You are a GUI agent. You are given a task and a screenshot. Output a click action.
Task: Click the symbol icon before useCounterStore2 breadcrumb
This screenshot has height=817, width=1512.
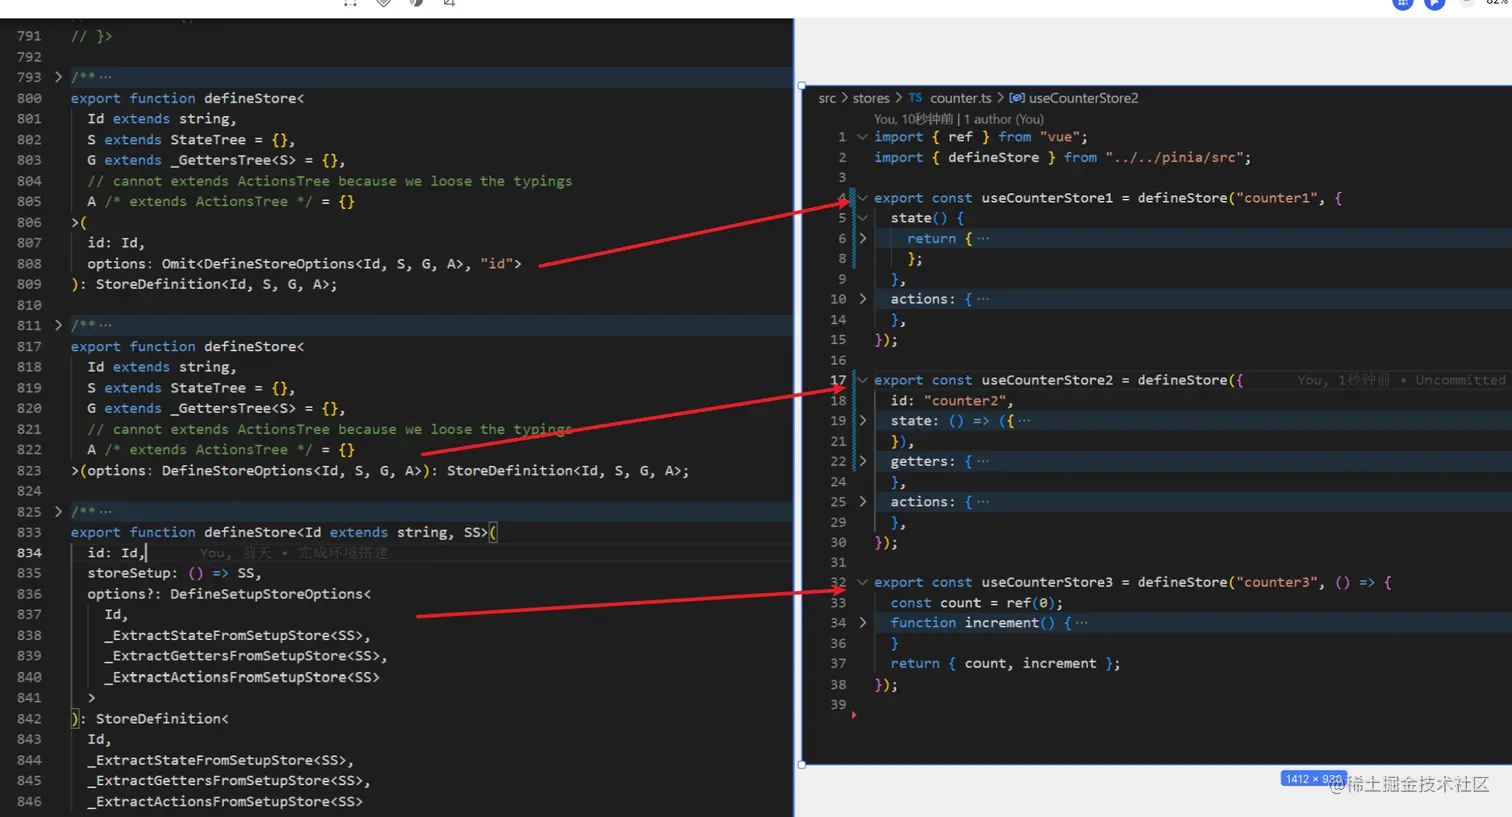1017,98
